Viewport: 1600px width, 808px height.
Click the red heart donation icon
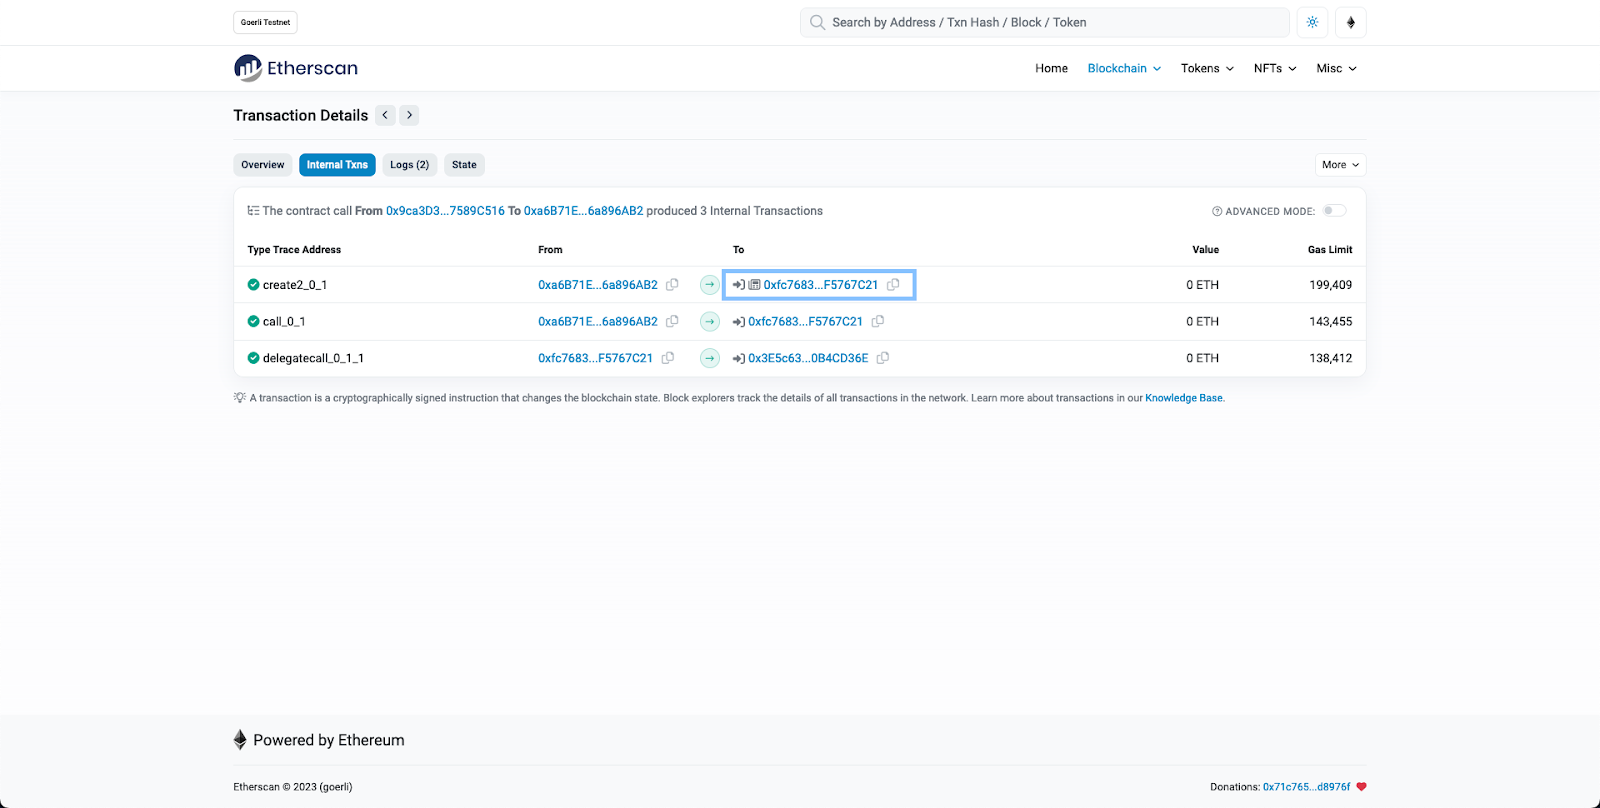click(1361, 787)
